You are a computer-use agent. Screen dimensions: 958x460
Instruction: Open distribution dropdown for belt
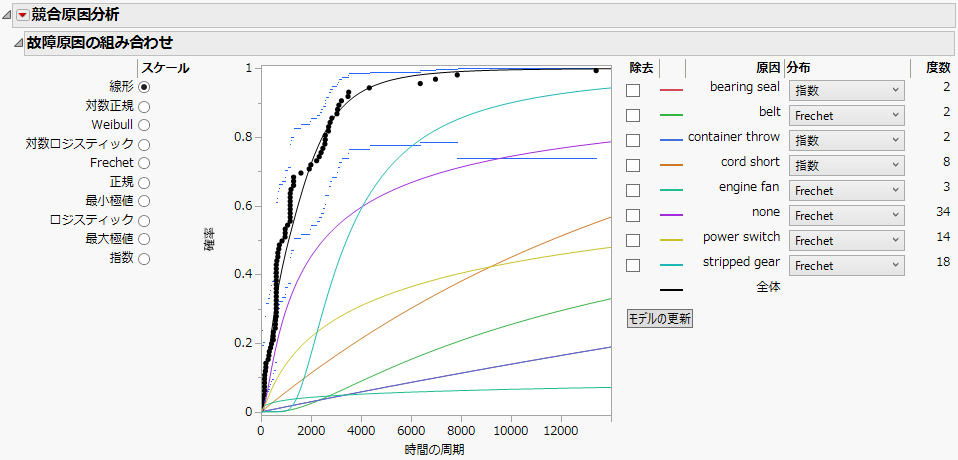coord(847,115)
